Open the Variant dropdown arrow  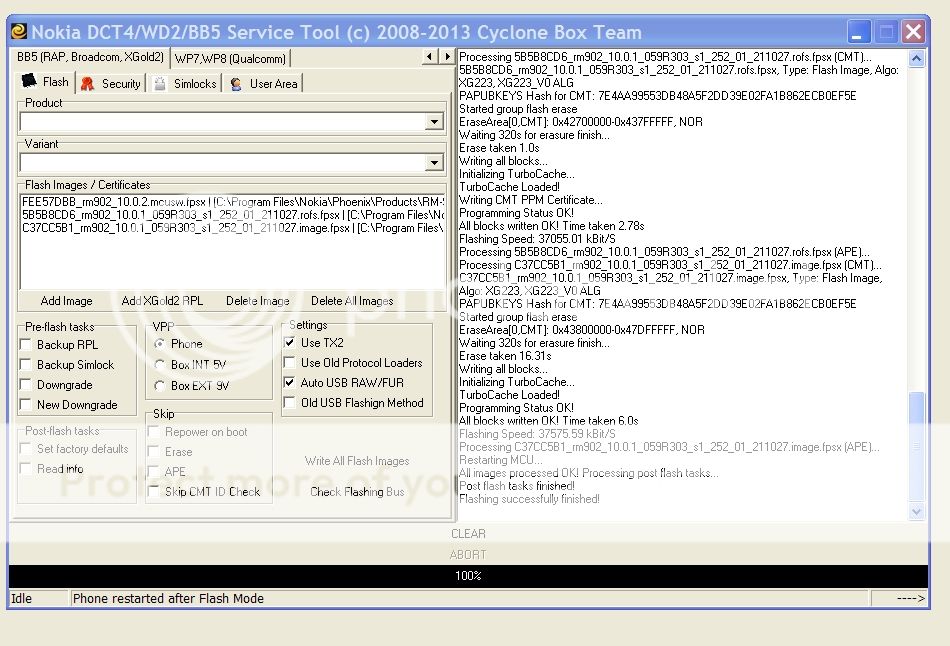pos(434,163)
